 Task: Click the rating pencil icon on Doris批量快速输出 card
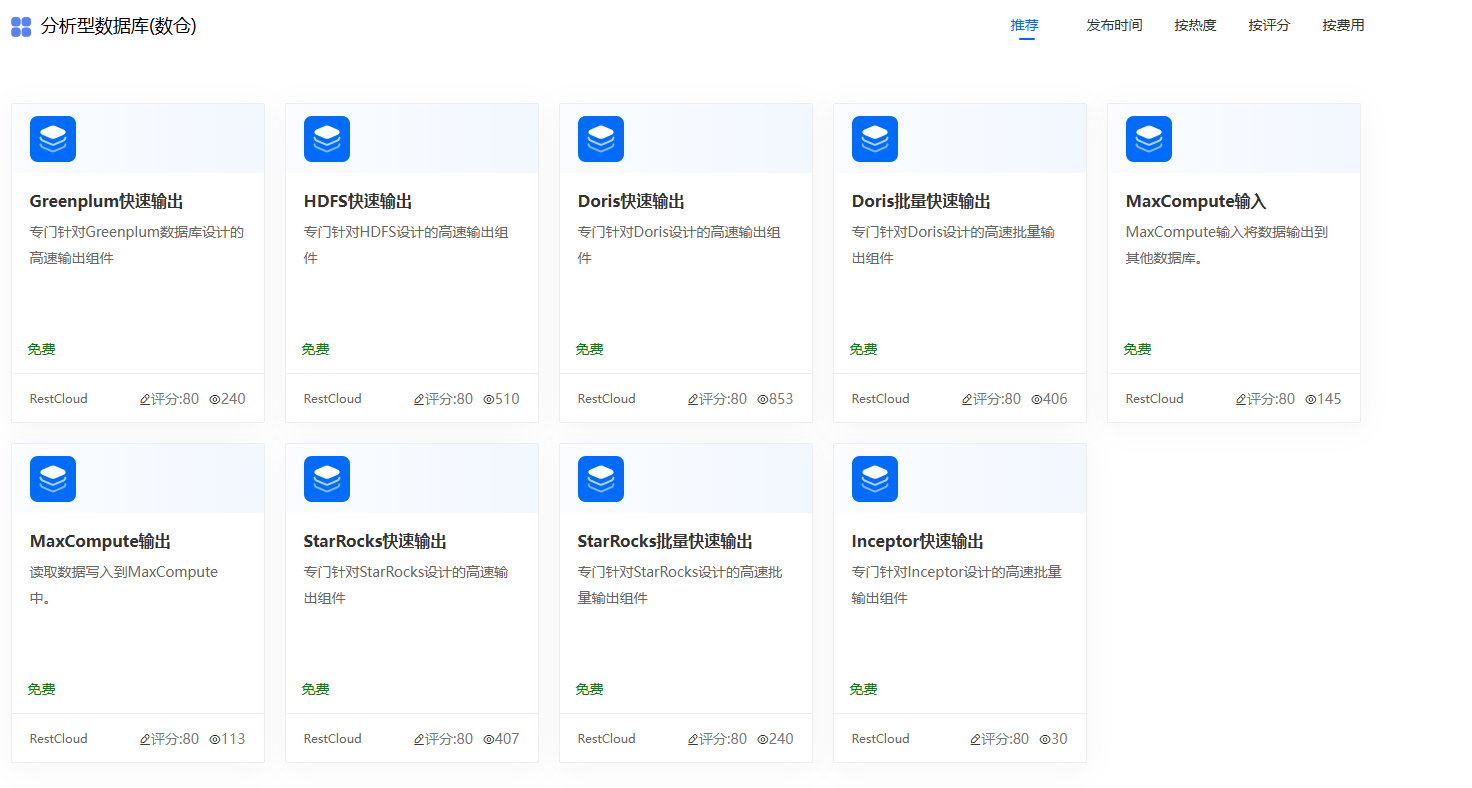(x=967, y=399)
